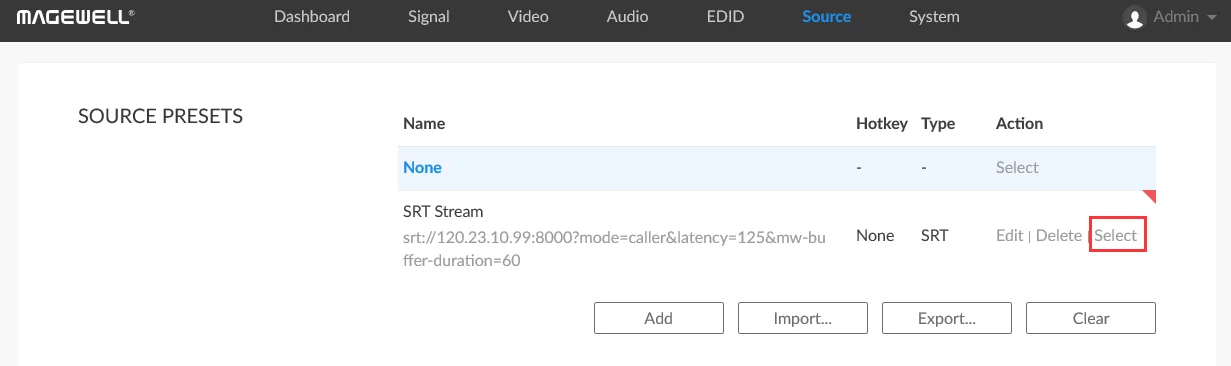Clear all source presets
The image size is (1231, 366).
(1091, 318)
